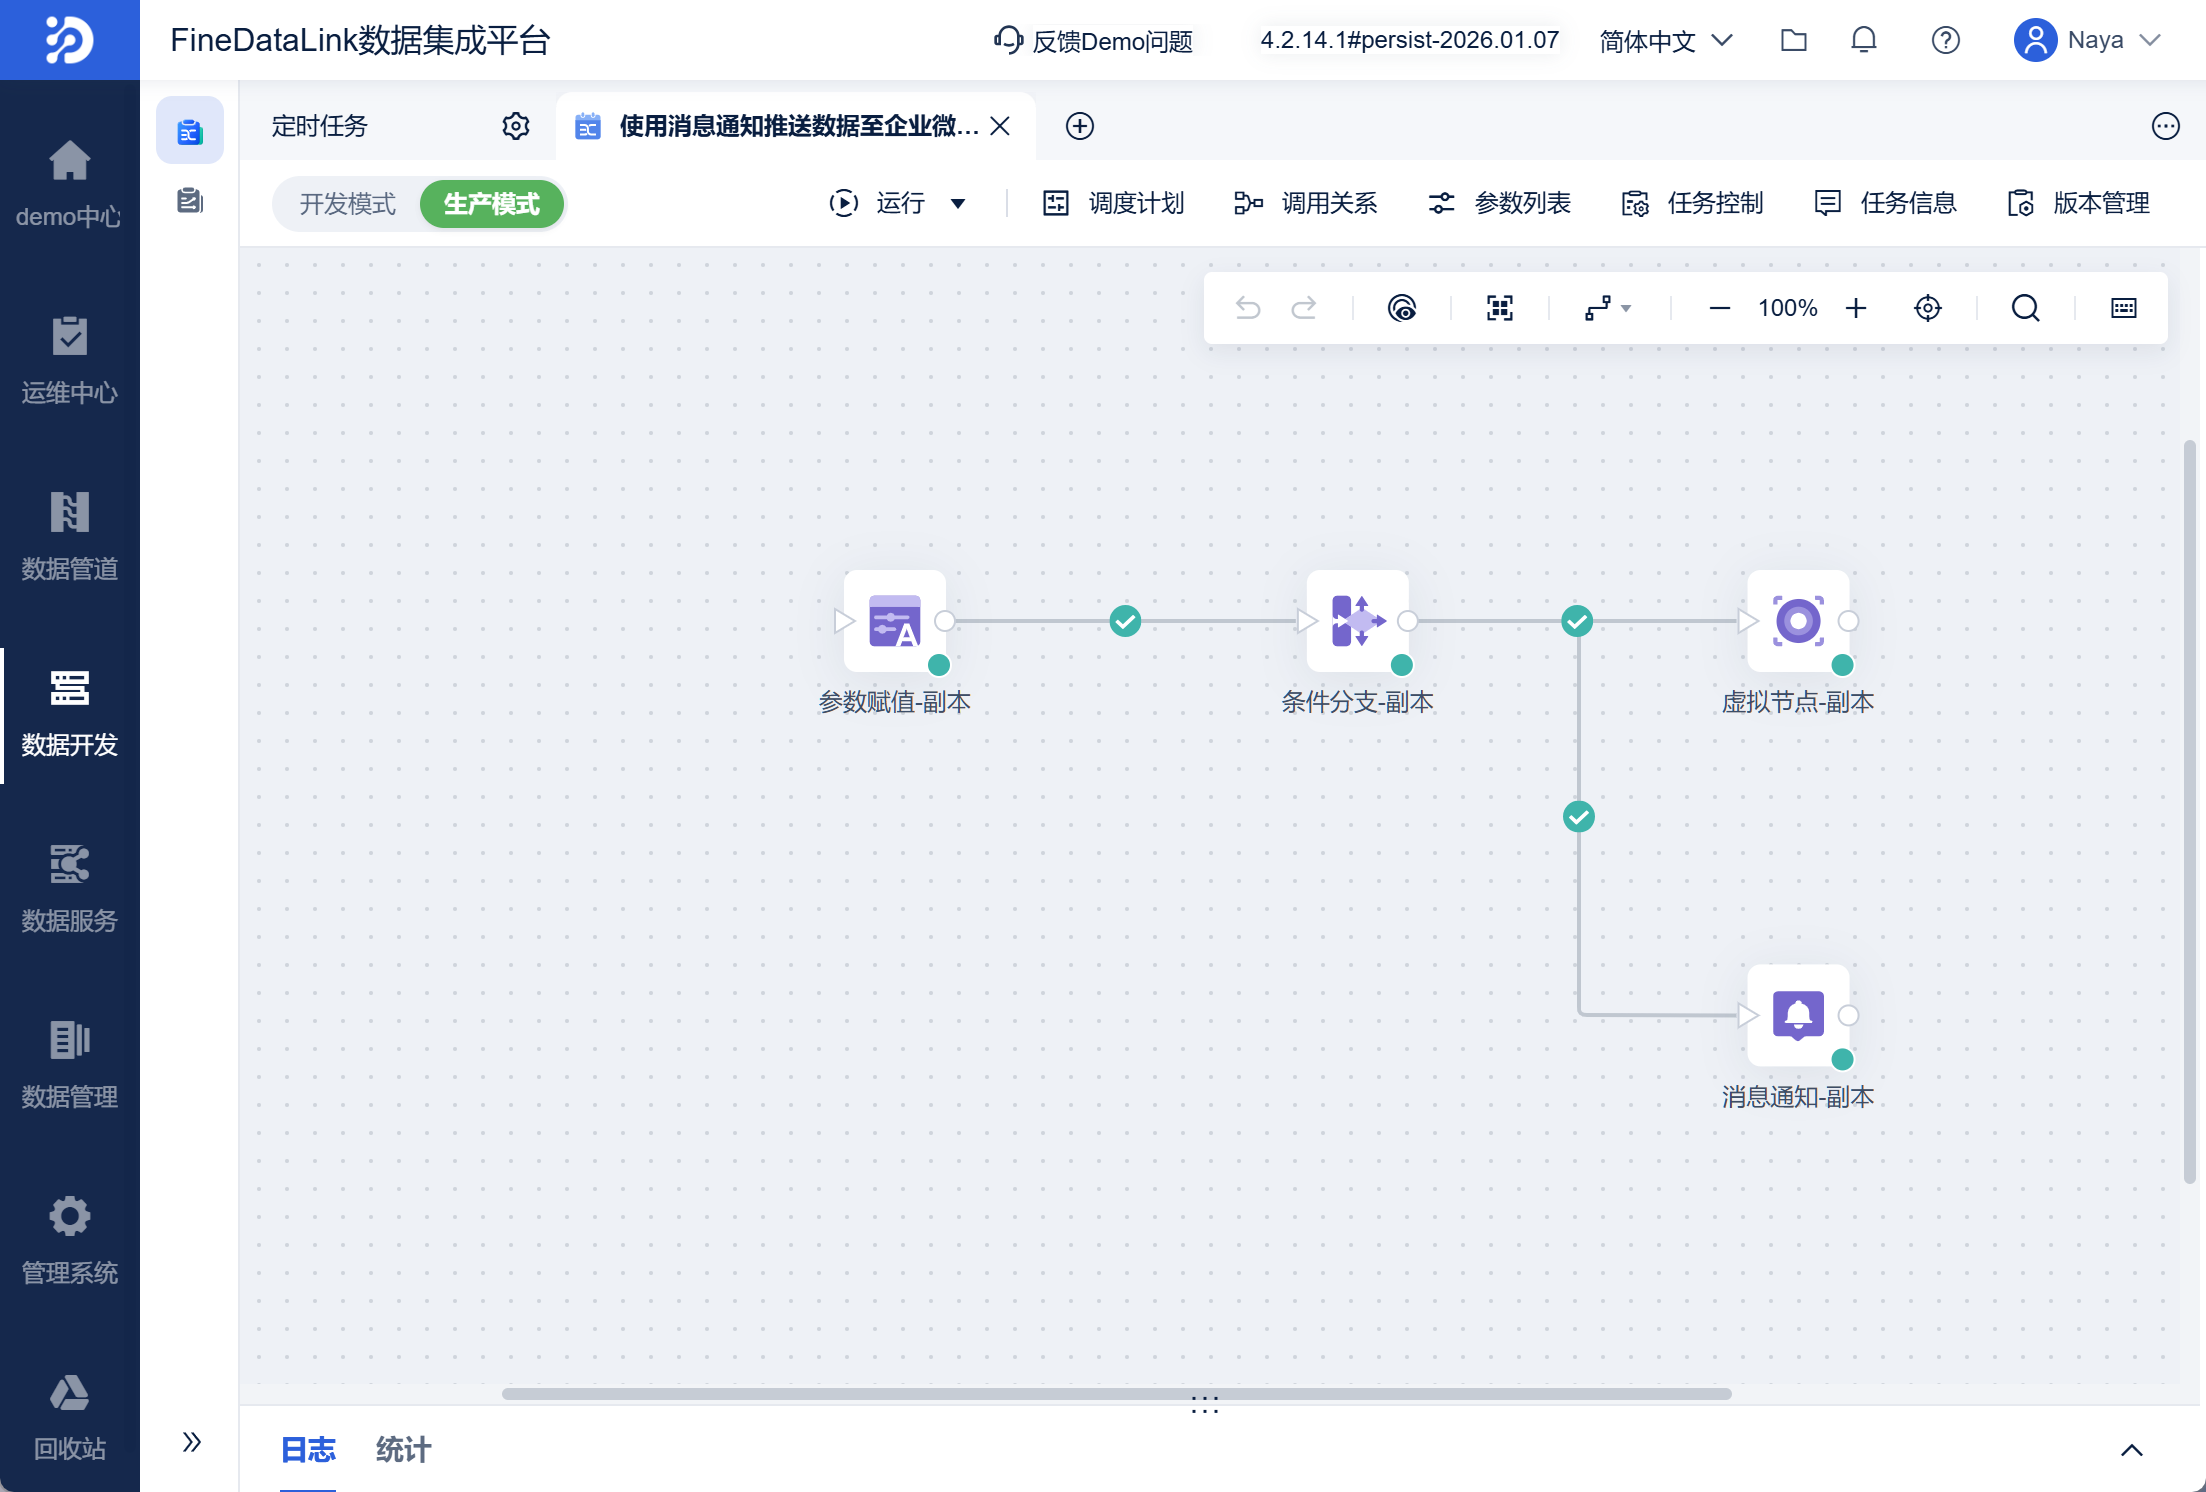The image size is (2206, 1492).
Task: Expand the log panel chevron
Action: pyautogui.click(x=2131, y=1450)
